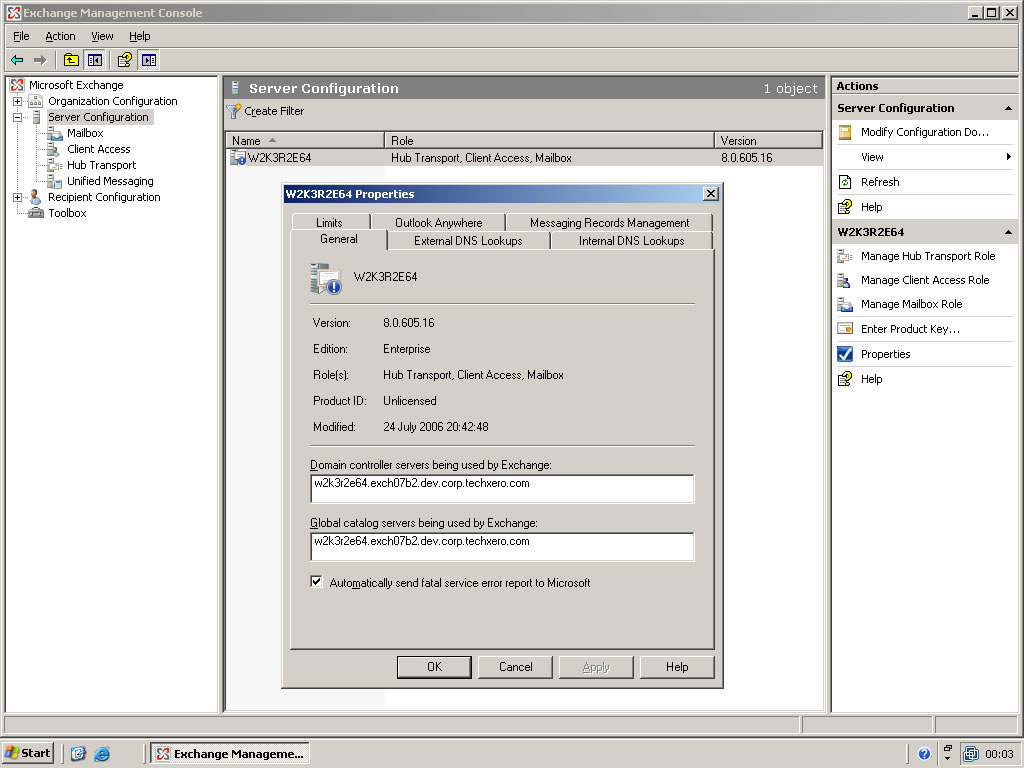1024x768 pixels.
Task: Expand the Recipient Configuration tree node
Action: [x=17, y=197]
